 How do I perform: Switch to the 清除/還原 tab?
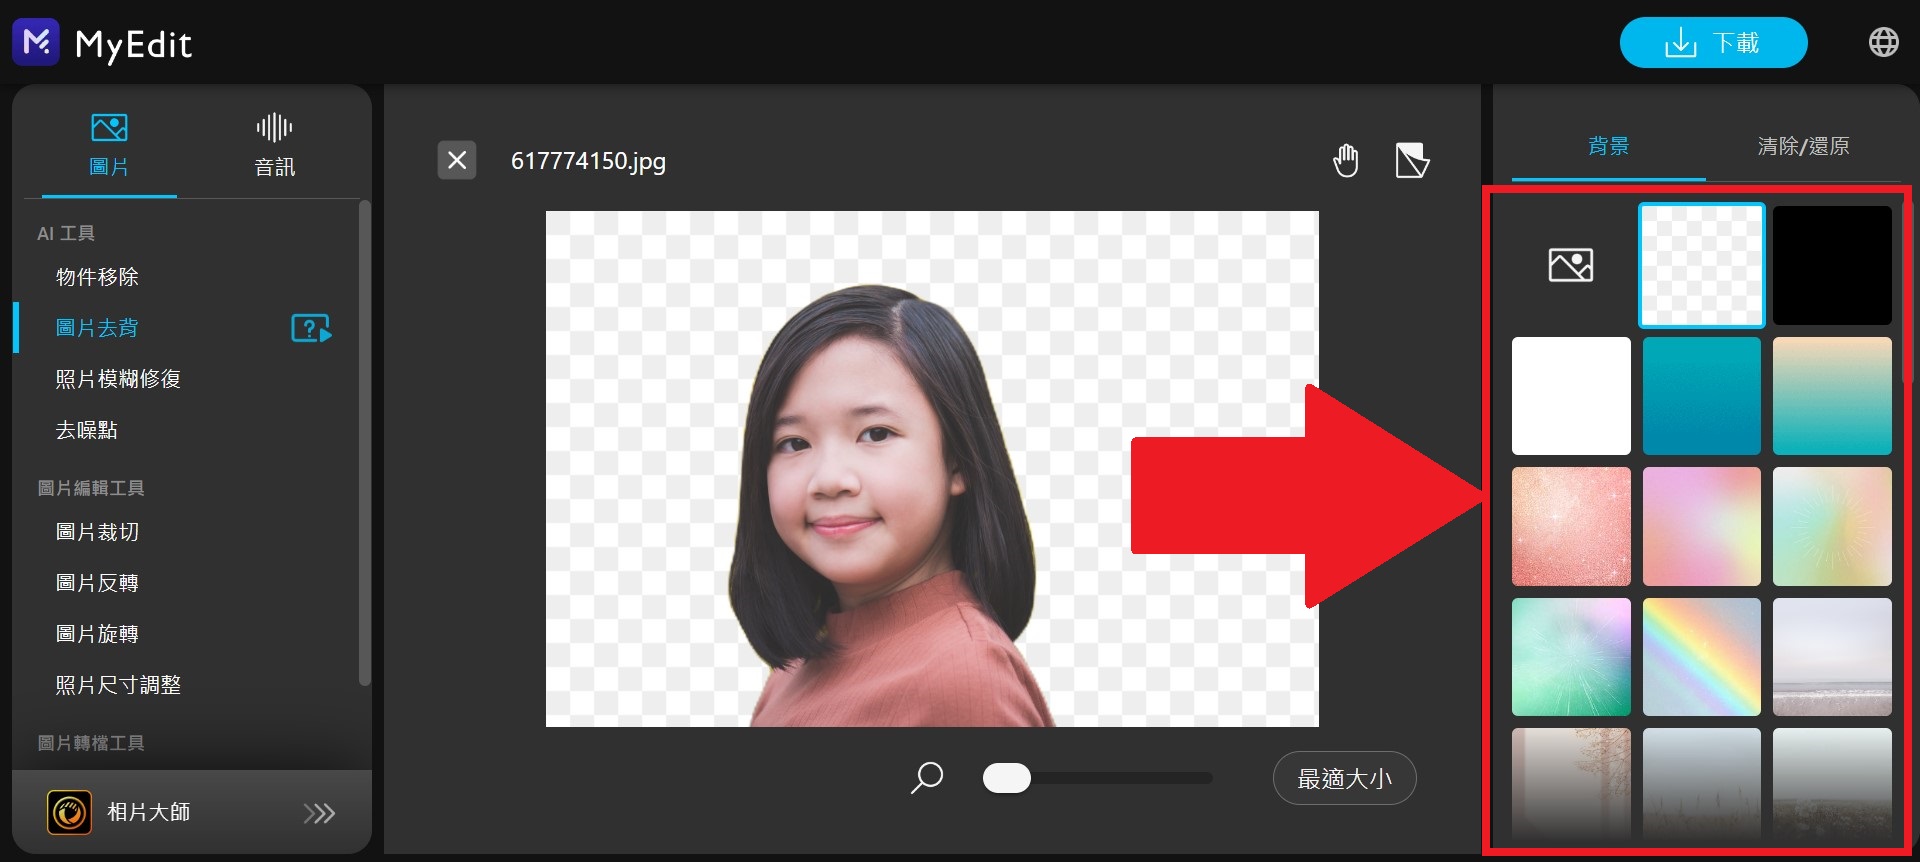[1803, 146]
